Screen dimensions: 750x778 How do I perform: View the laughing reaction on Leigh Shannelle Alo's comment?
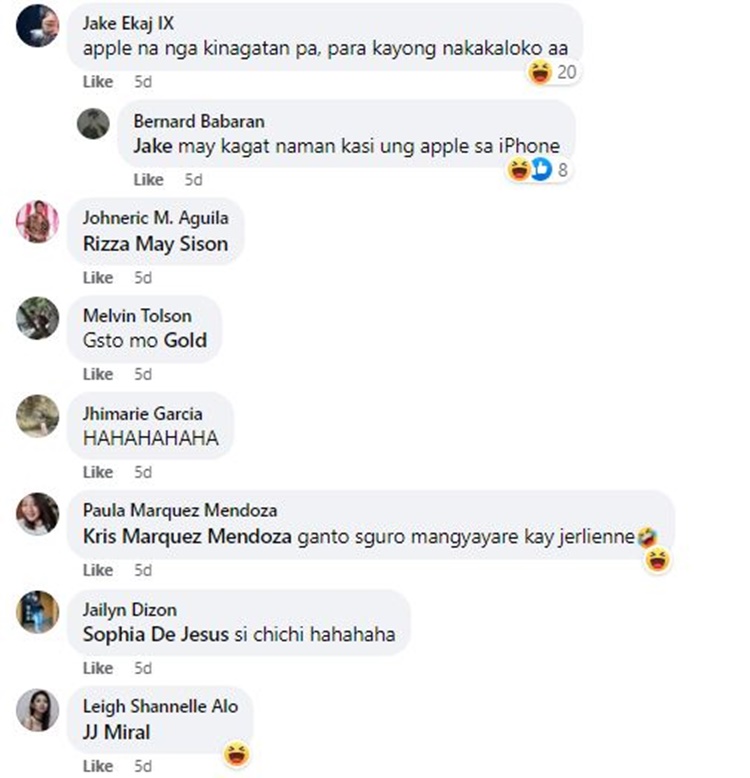tap(237, 754)
